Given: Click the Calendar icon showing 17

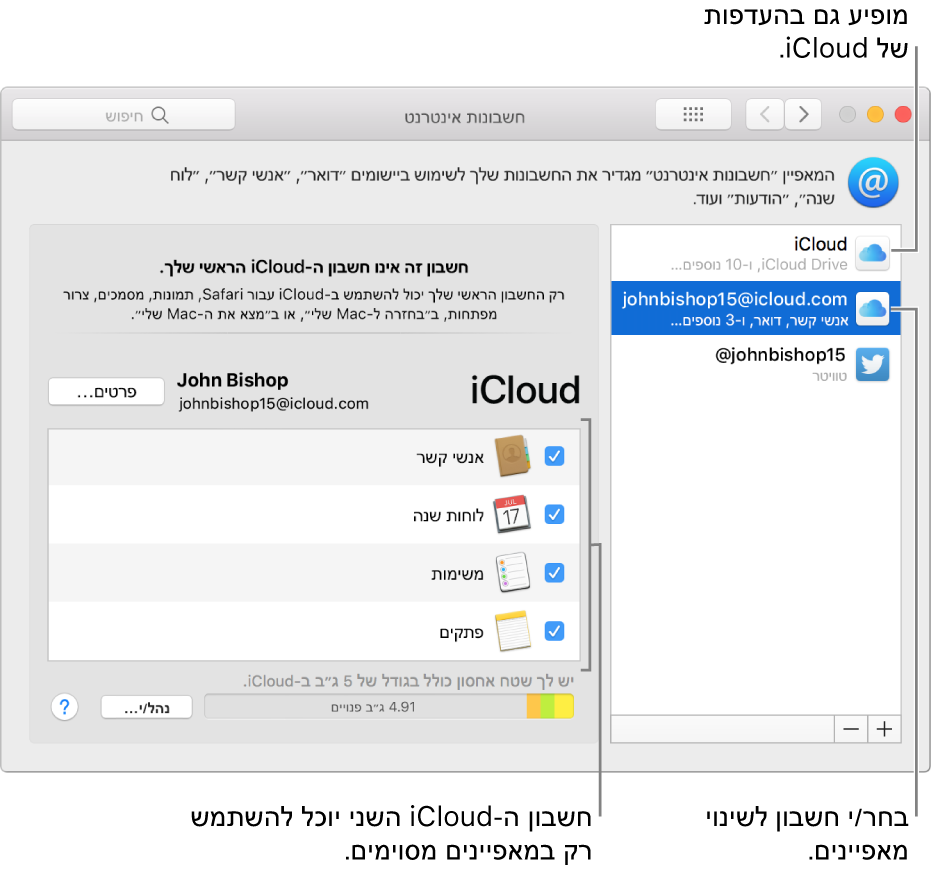Looking at the screenshot, I should point(512,514).
